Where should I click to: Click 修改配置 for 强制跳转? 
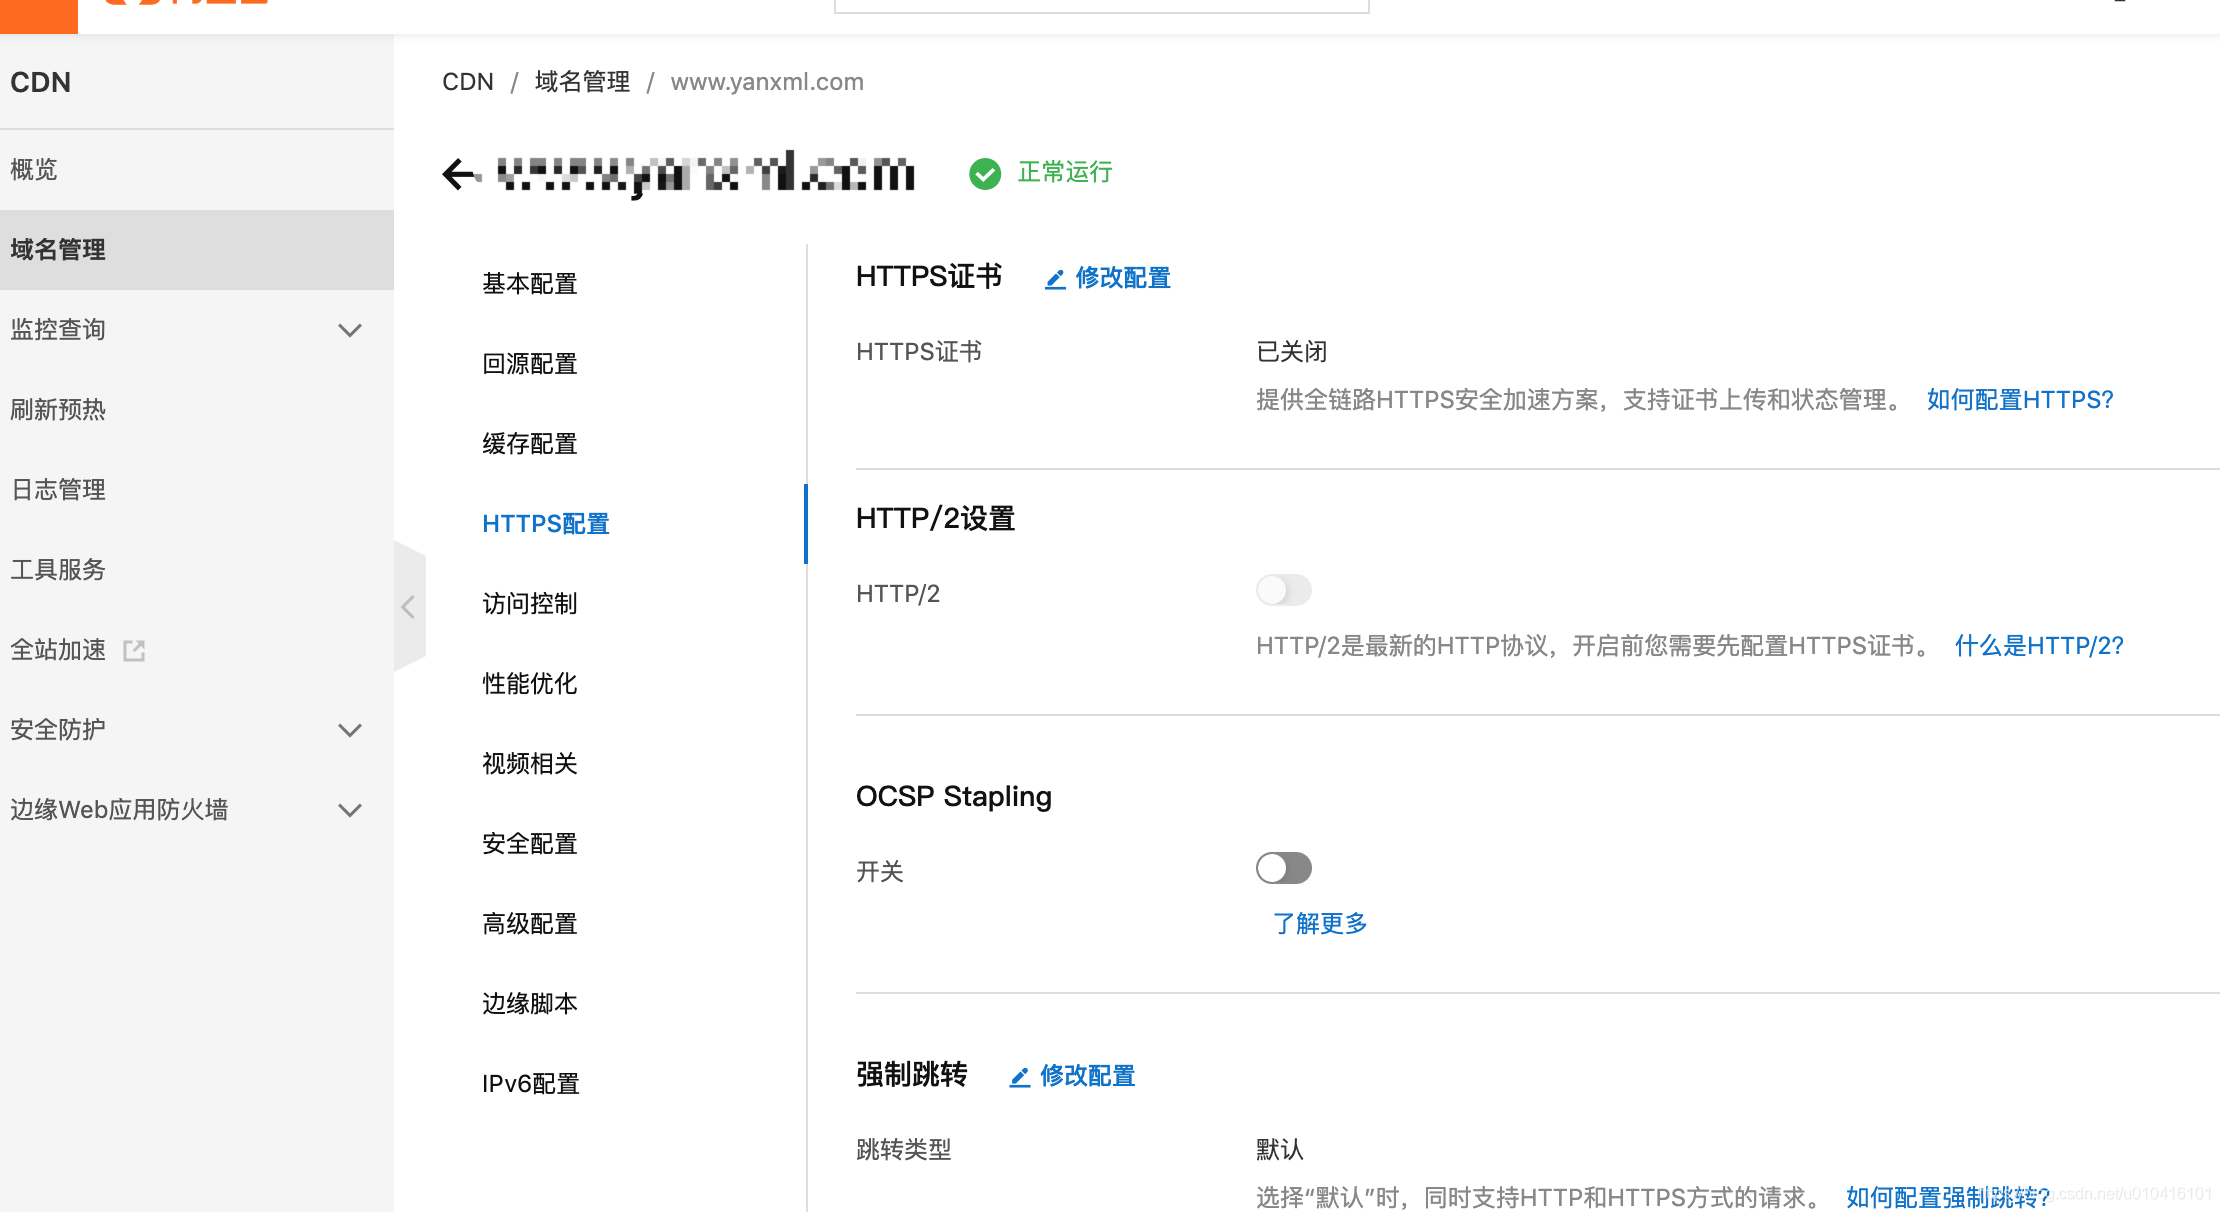1088,1076
